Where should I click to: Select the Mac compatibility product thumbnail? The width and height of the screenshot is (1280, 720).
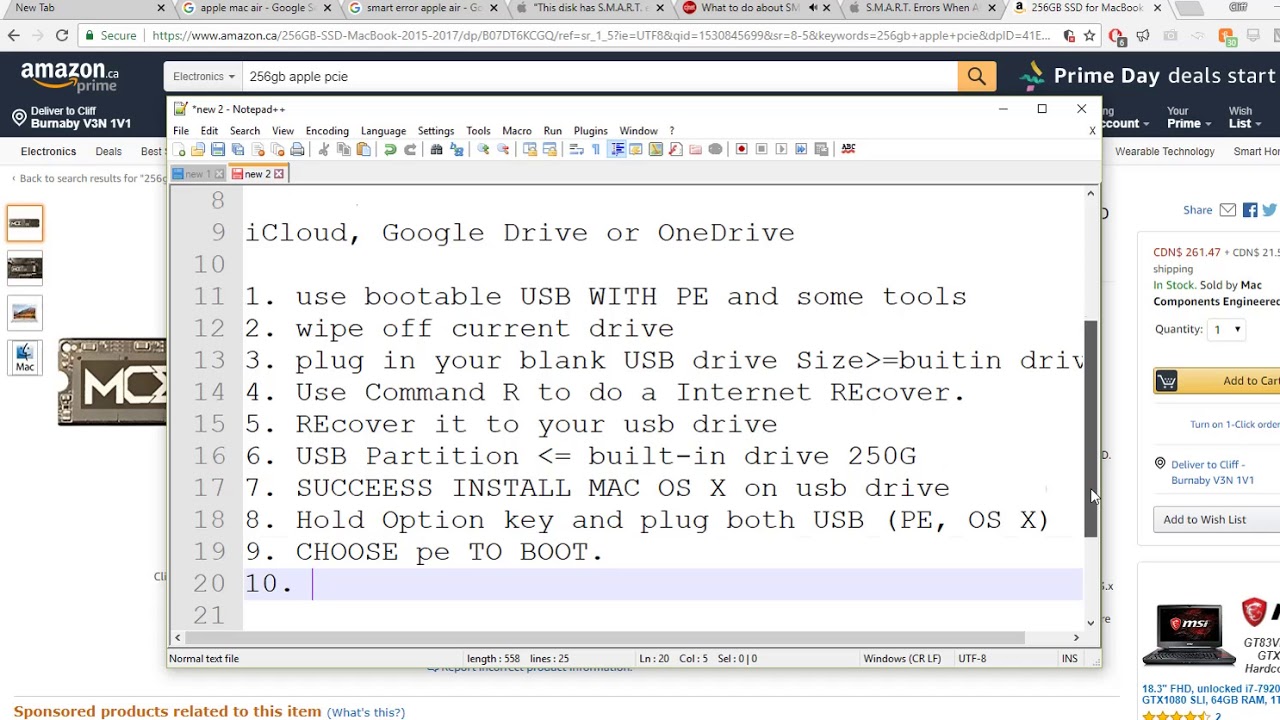25,358
